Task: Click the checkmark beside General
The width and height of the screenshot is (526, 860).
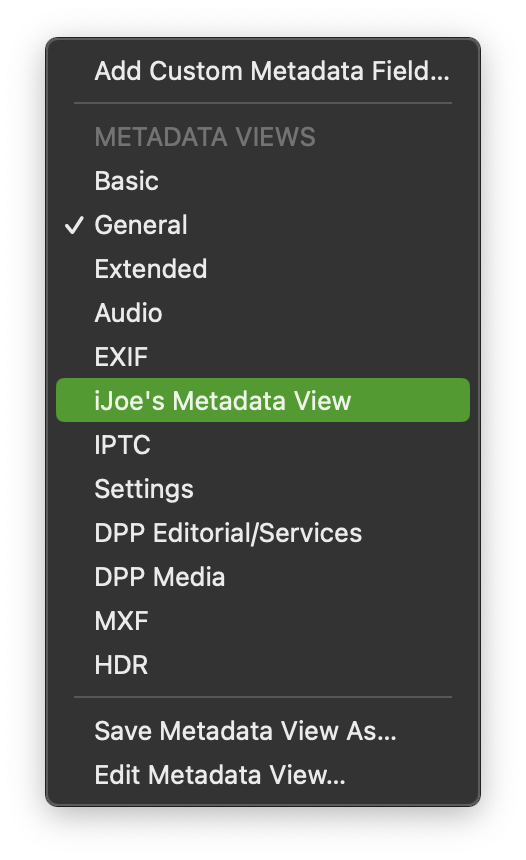Action: (74, 225)
